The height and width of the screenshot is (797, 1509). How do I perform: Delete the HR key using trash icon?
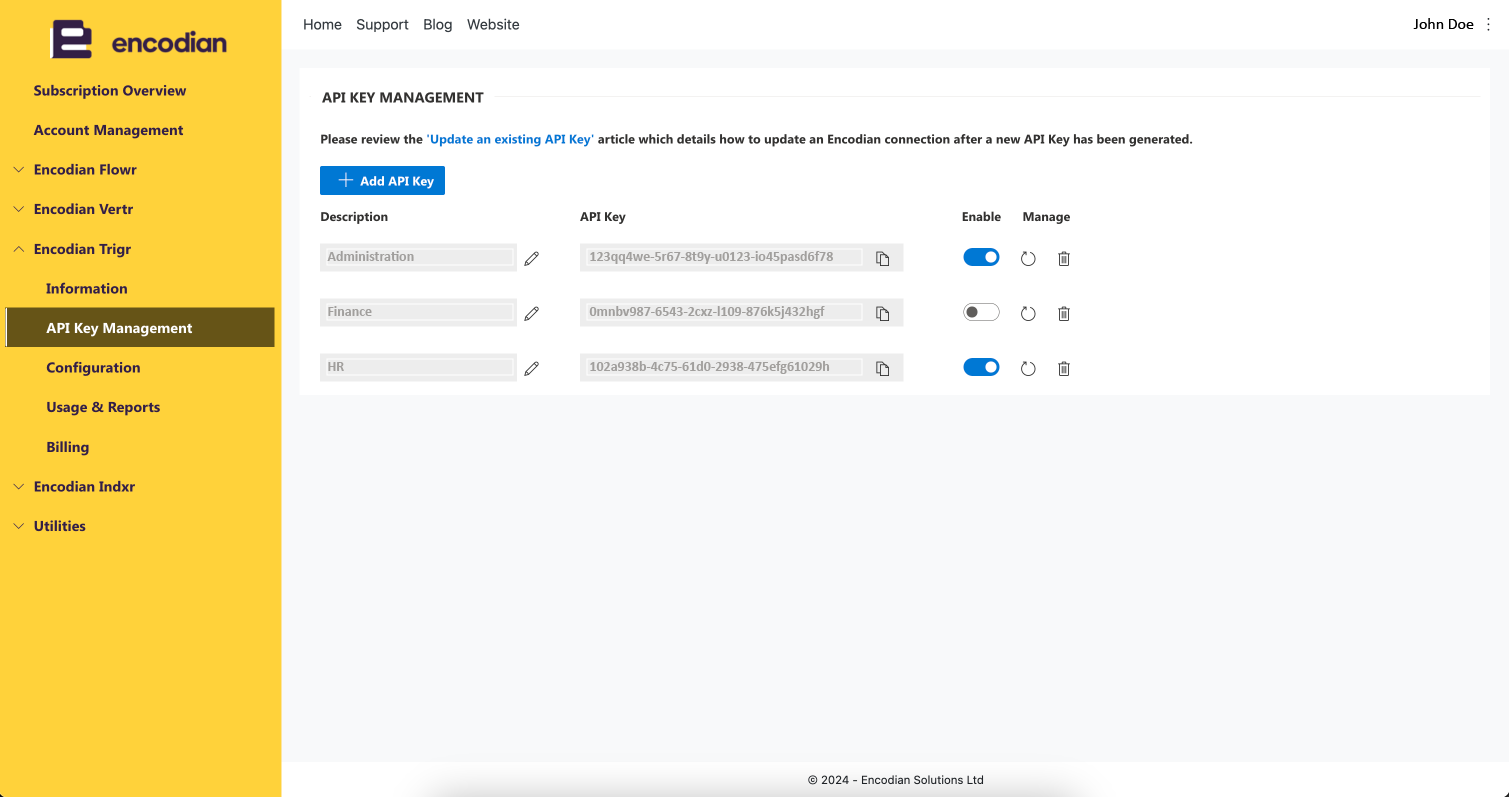[x=1064, y=369]
